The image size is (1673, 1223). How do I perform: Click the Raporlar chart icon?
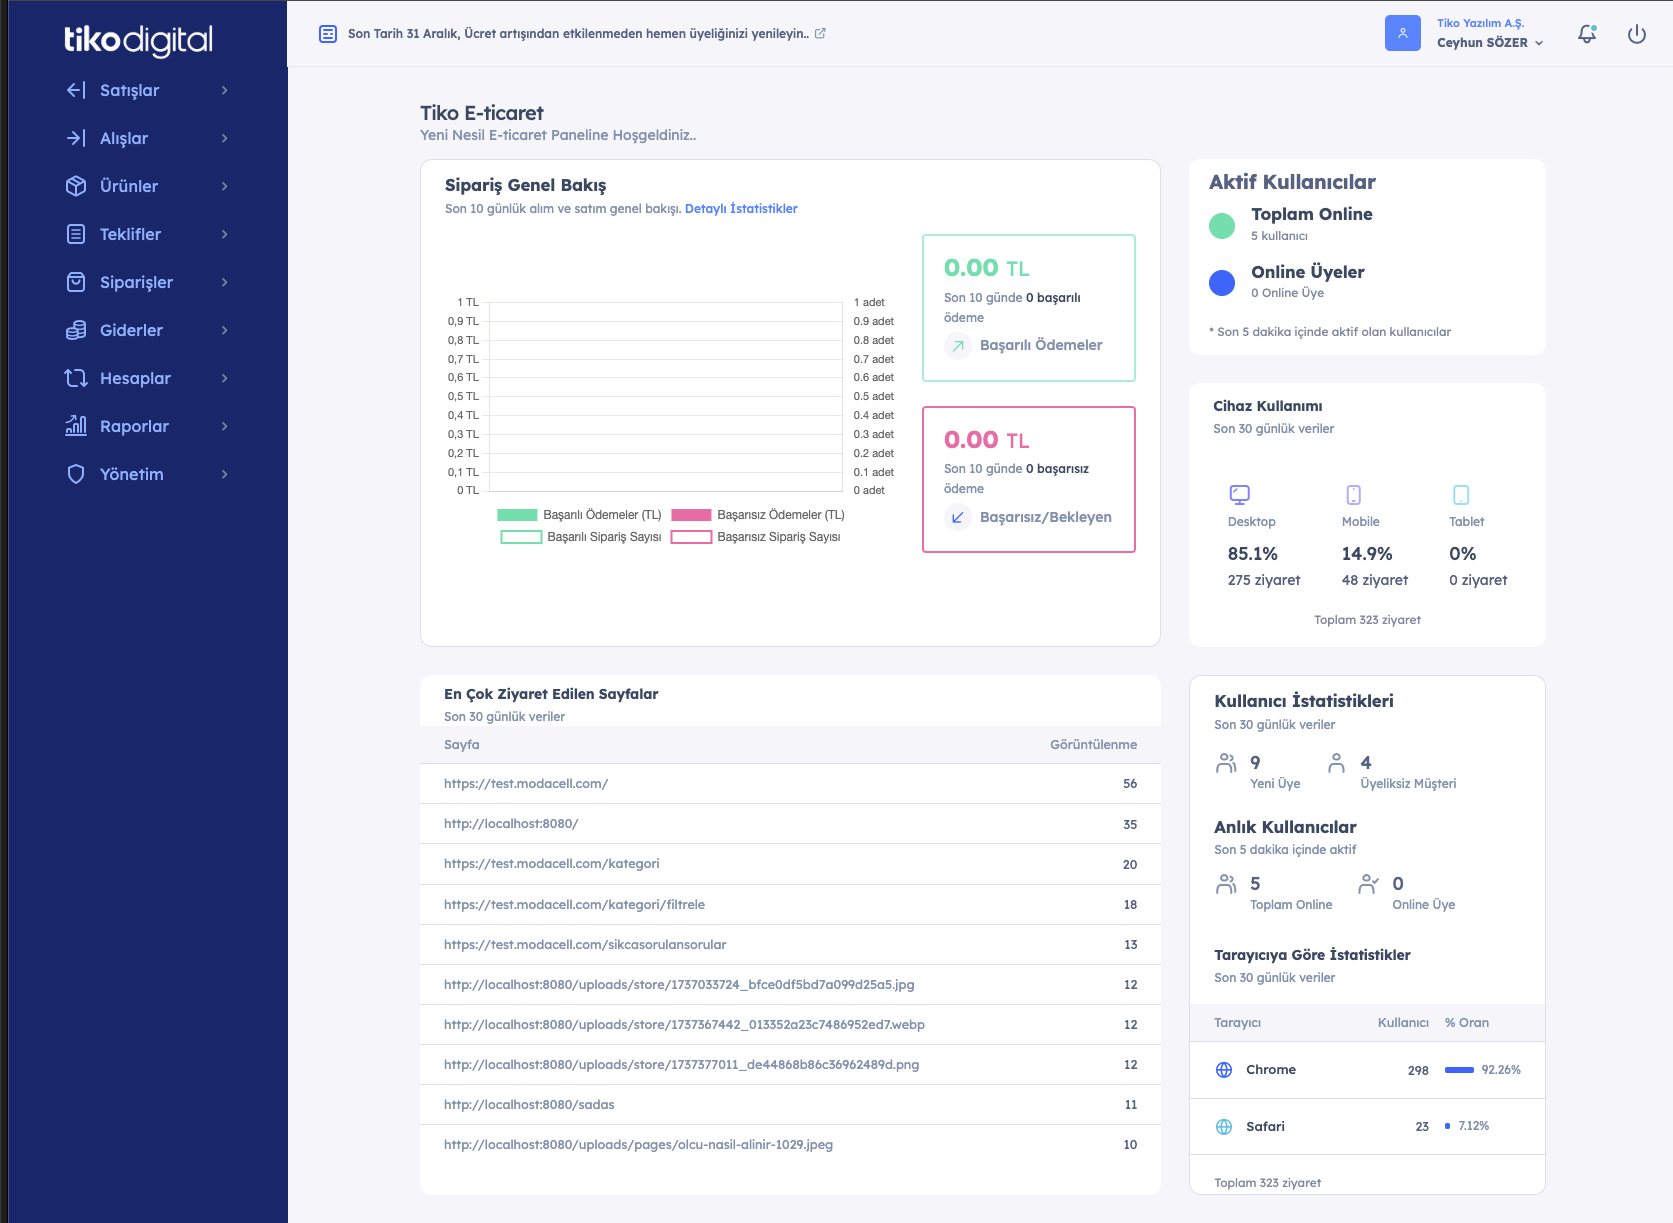(76, 426)
